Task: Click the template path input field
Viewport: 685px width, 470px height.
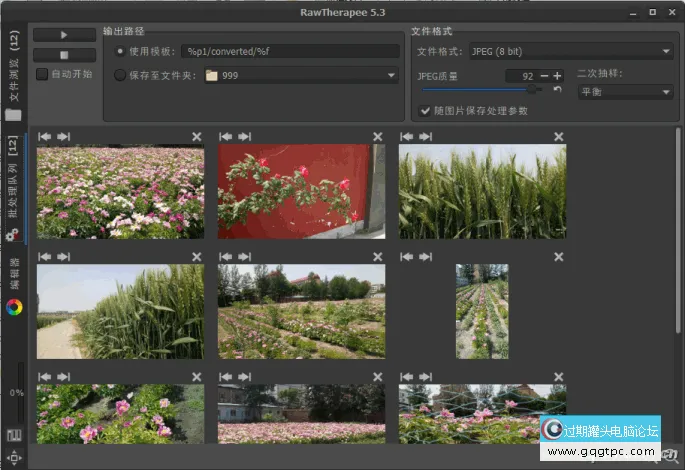Action: click(290, 51)
